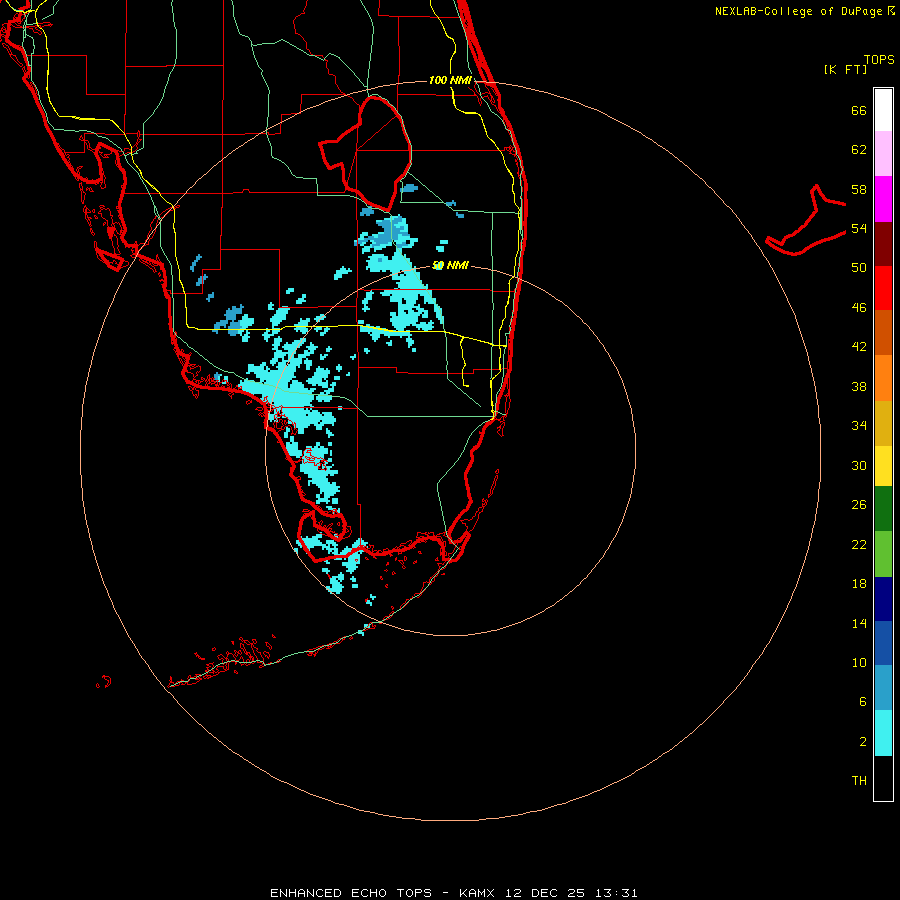900x900 pixels.
Task: Click the '34' legend value
Action: pyautogui.click(x=859, y=425)
